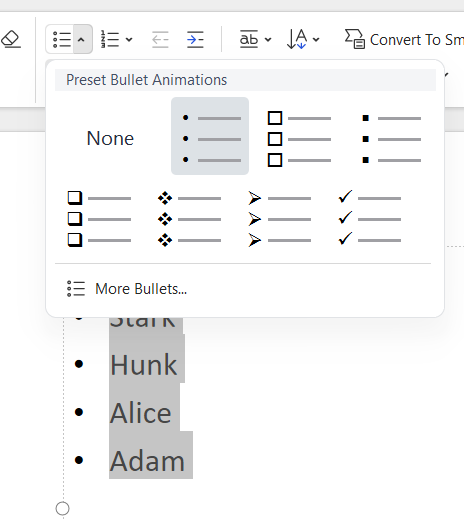This screenshot has height=520, width=464.
Task: Choose the arrowhead bullet preset
Action: click(x=279, y=219)
